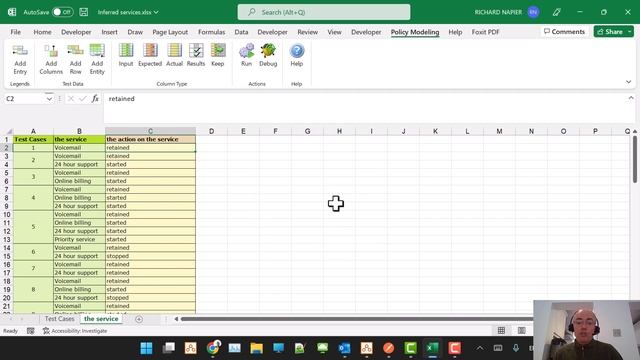Click the horizontal scroll left arrow
The width and height of the screenshot is (640, 360).
[x=176, y=319]
